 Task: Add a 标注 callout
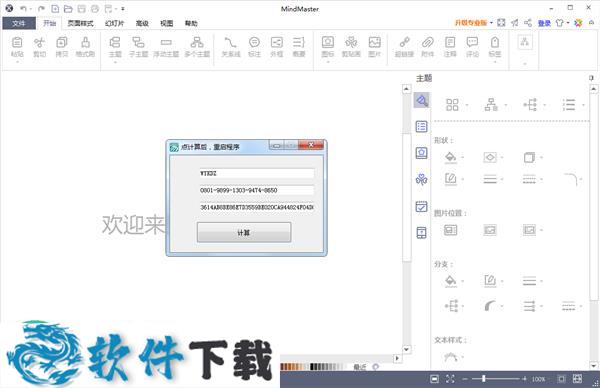pos(254,47)
